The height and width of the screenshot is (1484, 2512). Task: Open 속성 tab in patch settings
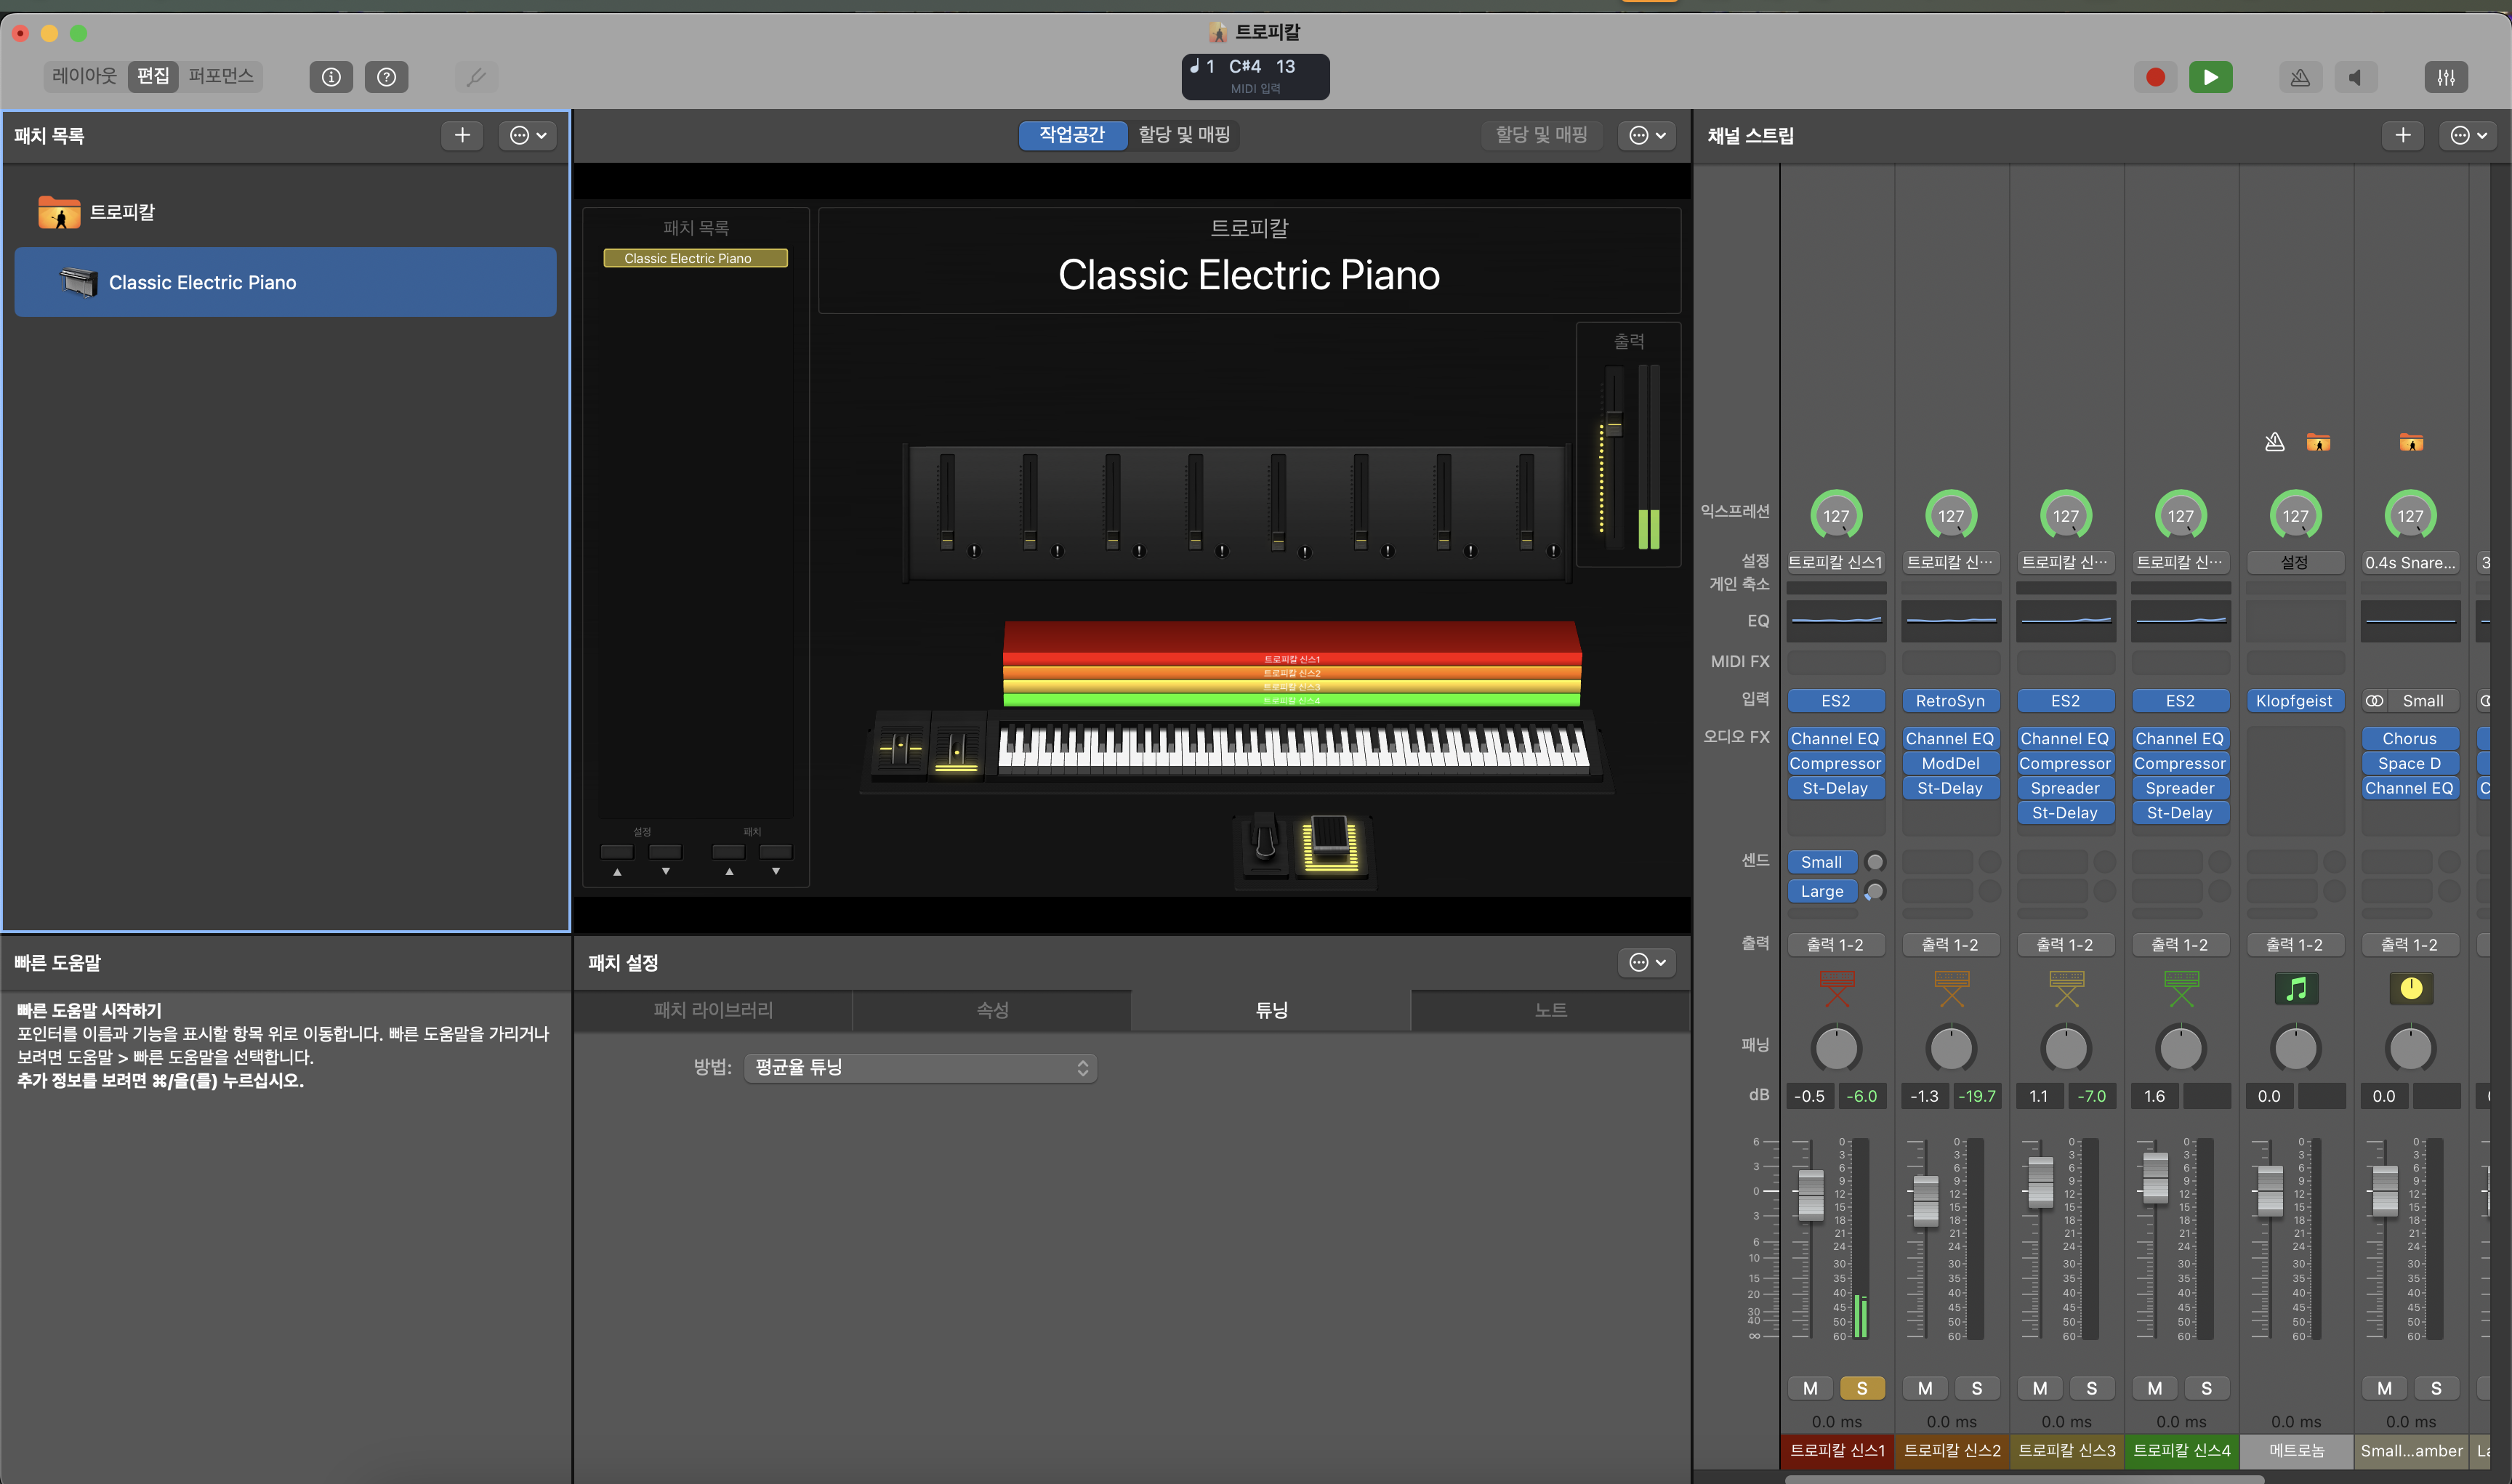(992, 1010)
